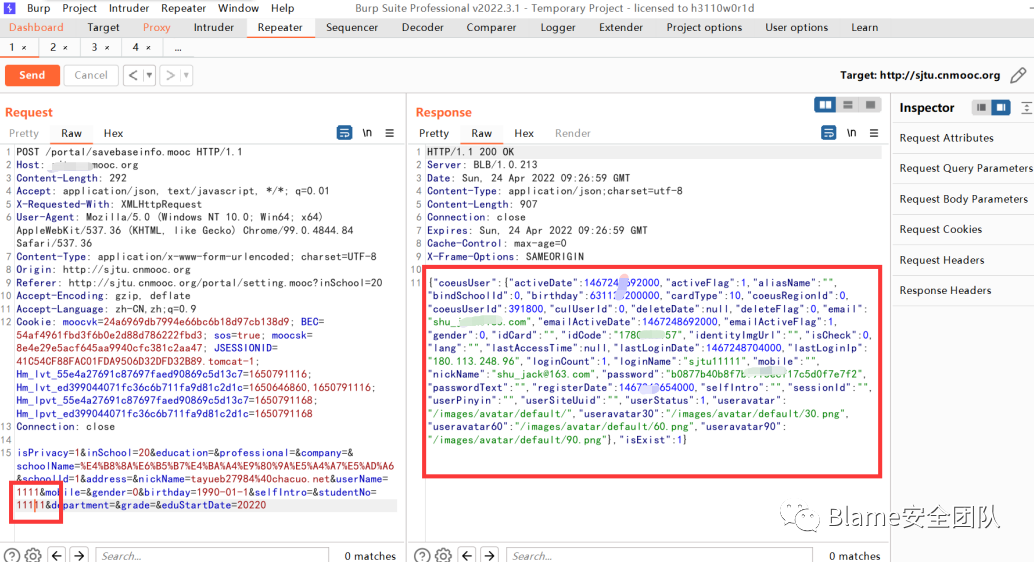Add new Repeater tab via ellipsis

coord(178,47)
